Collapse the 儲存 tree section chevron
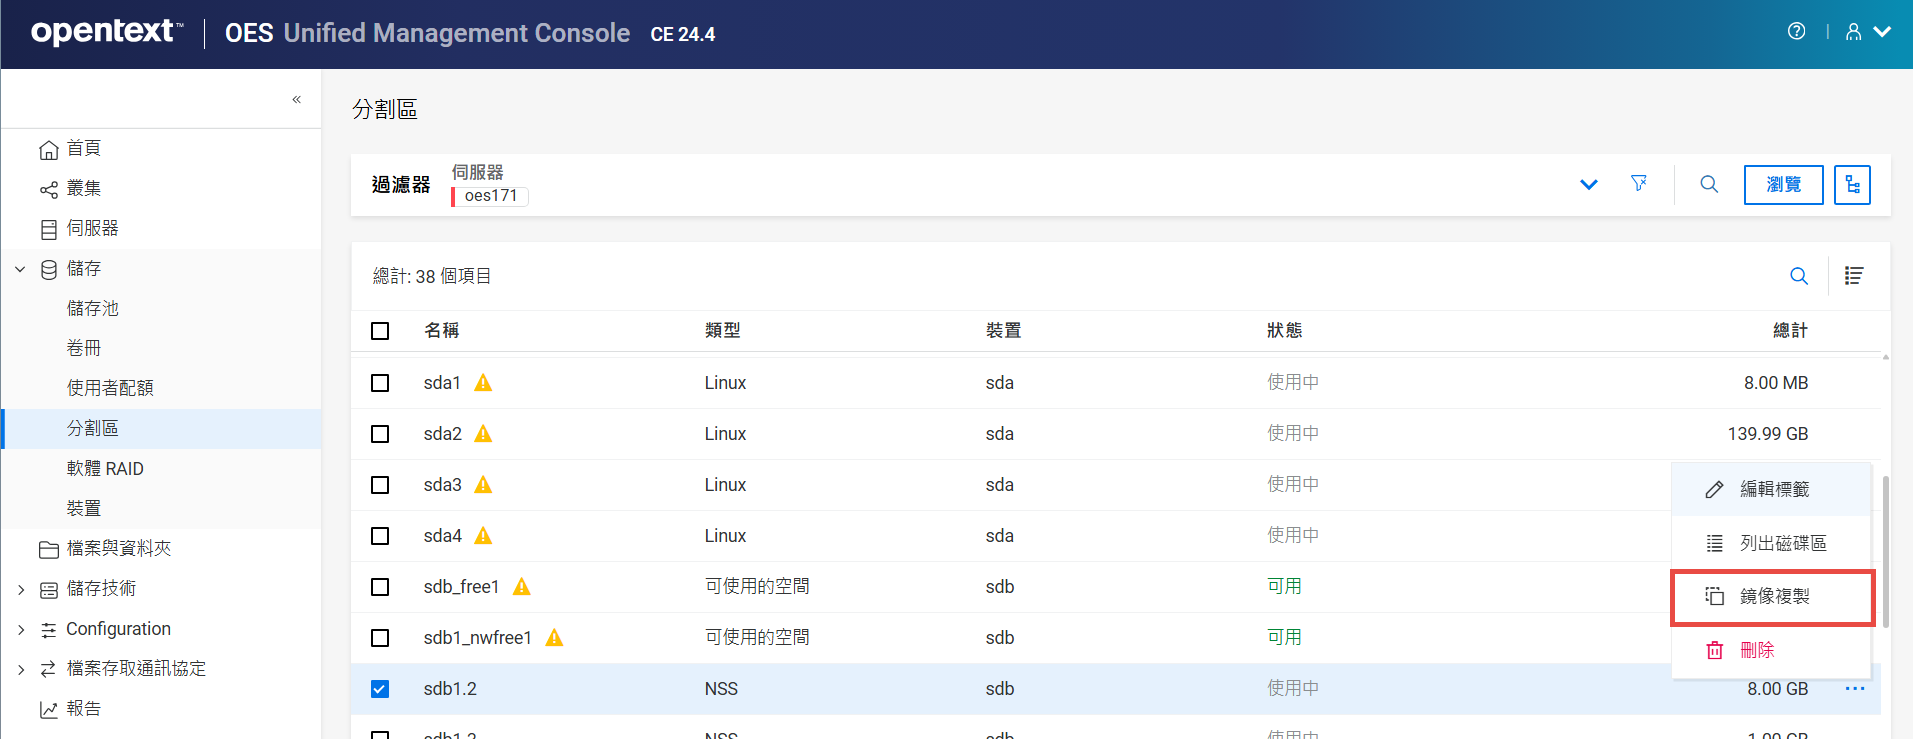 click(x=20, y=269)
